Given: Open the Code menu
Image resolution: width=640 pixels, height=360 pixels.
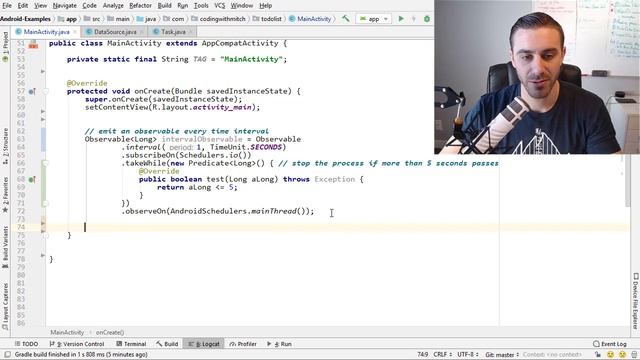Looking at the screenshot, I should point(89,6).
